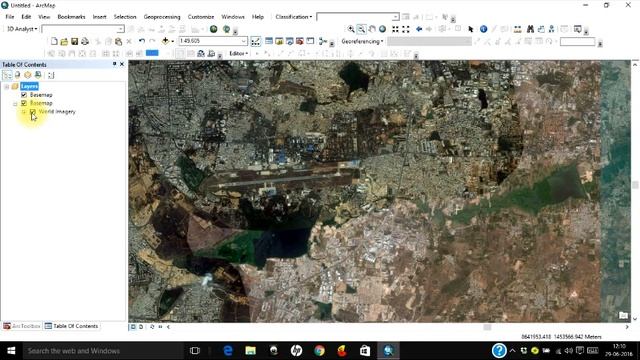Viewport: 640px width, 360px height.
Task: Switch TOC to List By Drawing Order
Action: tap(7, 75)
